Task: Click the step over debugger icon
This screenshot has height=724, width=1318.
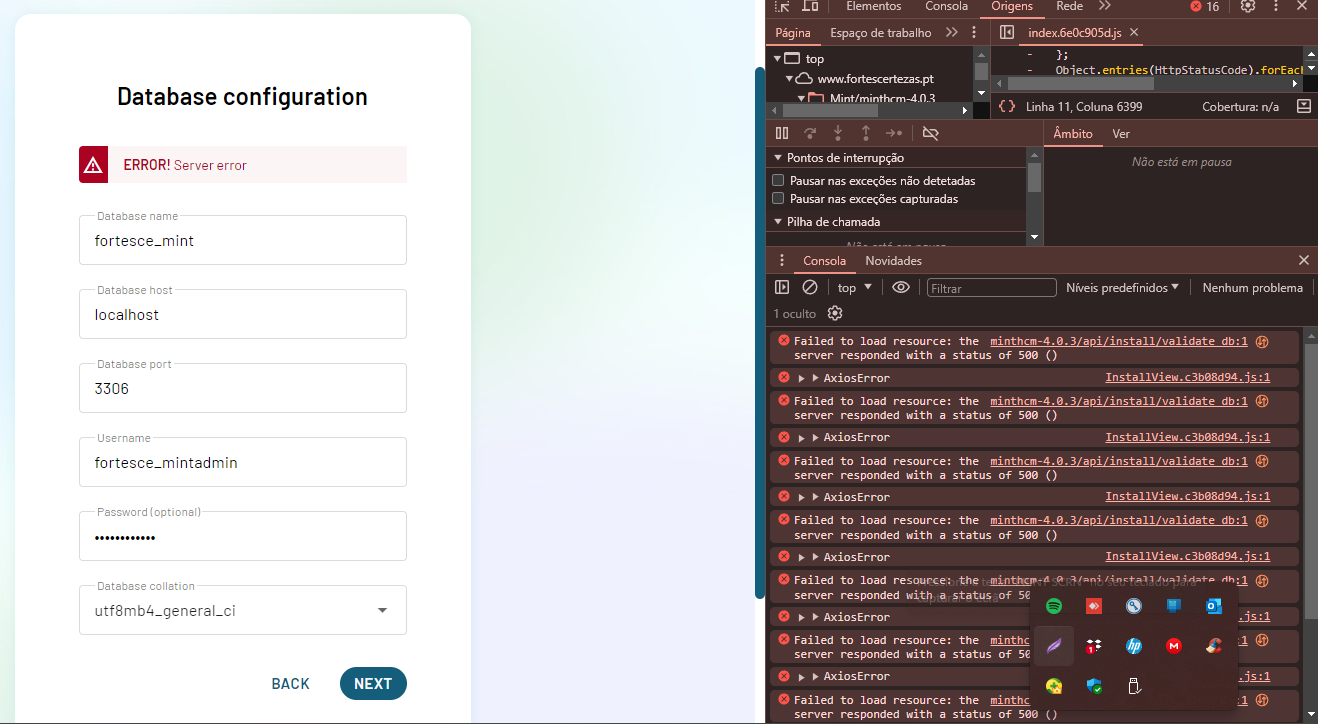Action: click(x=810, y=133)
